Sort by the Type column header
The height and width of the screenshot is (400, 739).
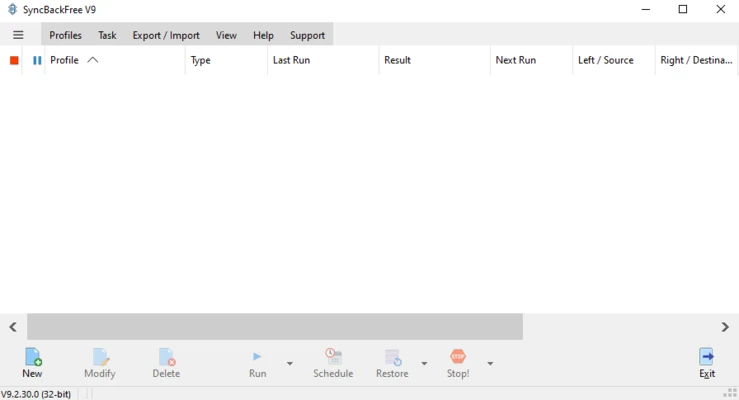click(226, 60)
